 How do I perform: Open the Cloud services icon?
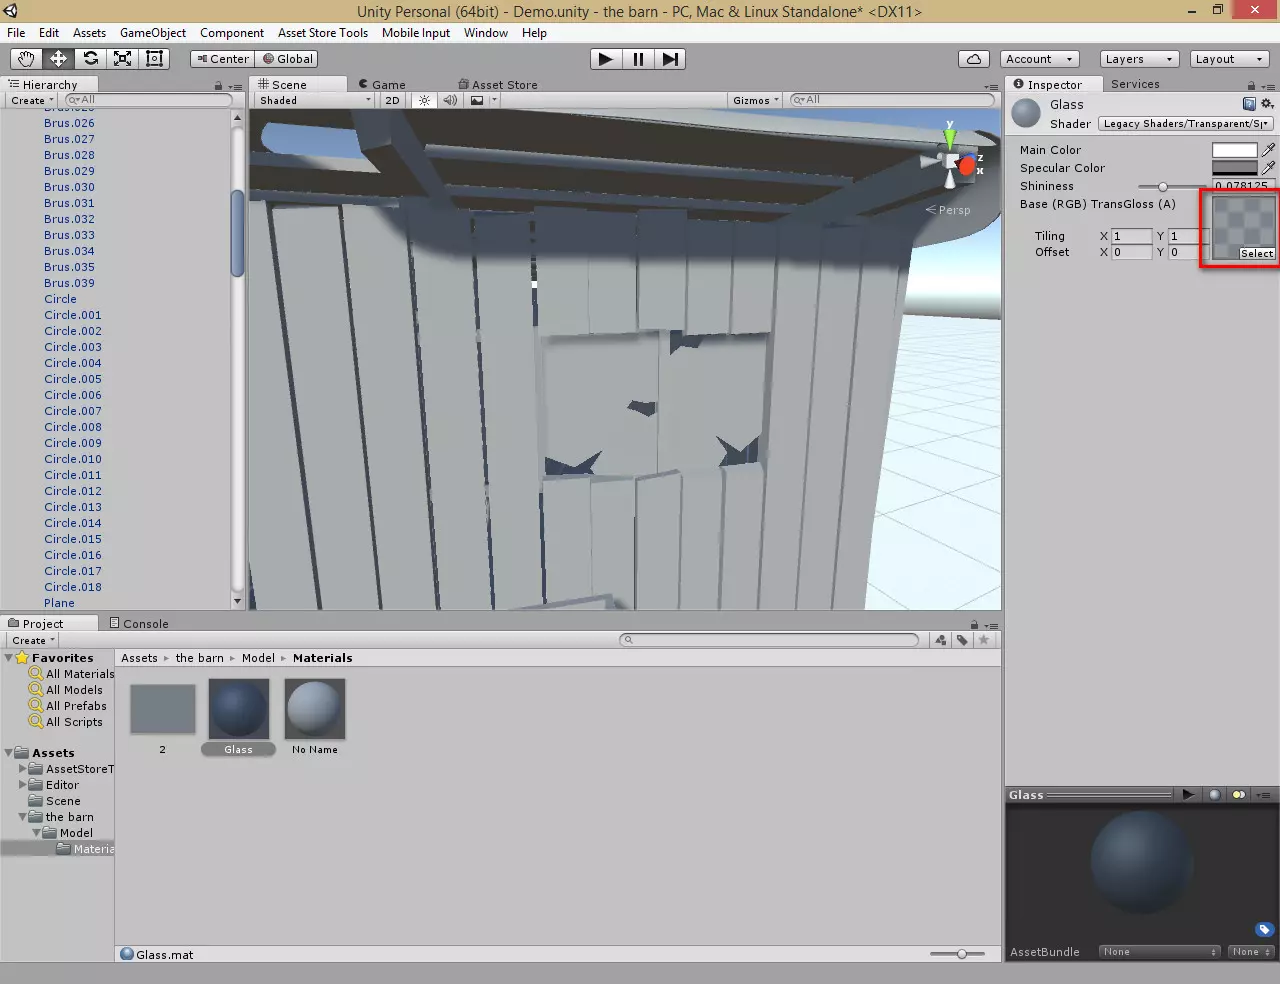(973, 59)
